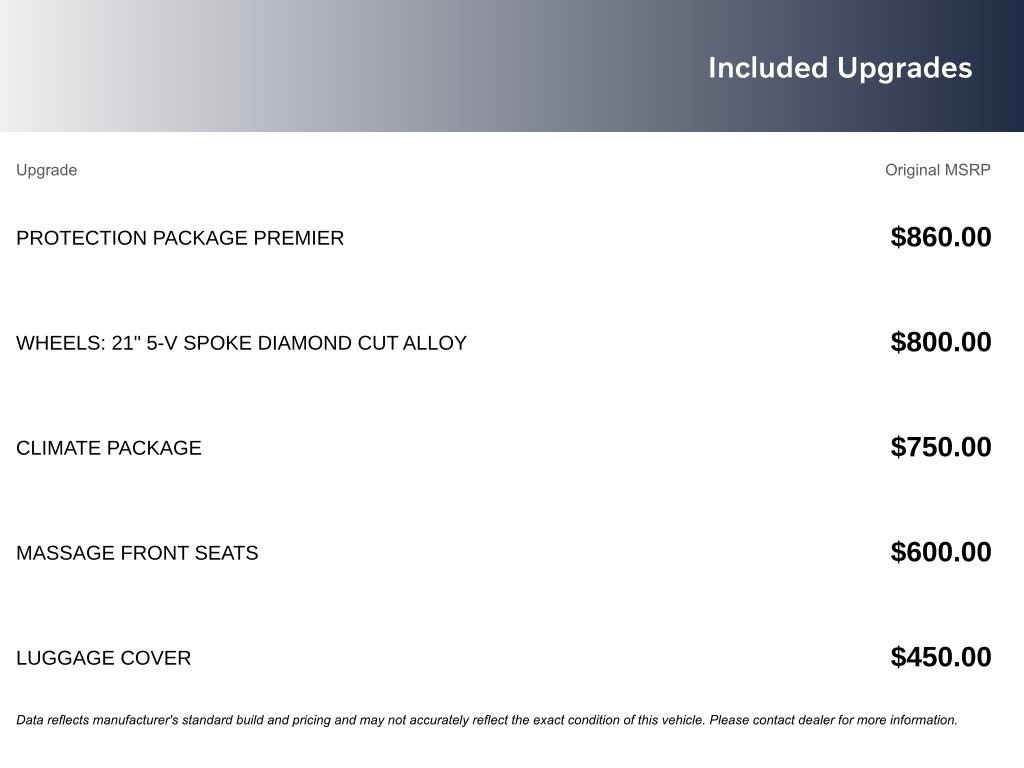The height and width of the screenshot is (768, 1024).
Task: Select the CLIMATE PACKAGE upgrade
Action: tap(108, 448)
